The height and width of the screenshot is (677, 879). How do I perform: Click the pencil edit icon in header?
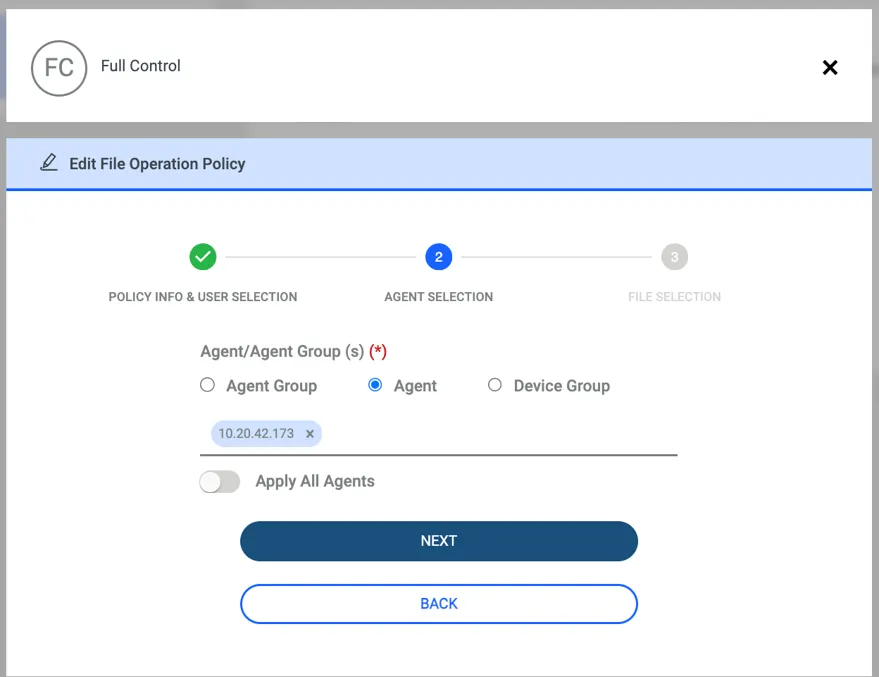(49, 163)
